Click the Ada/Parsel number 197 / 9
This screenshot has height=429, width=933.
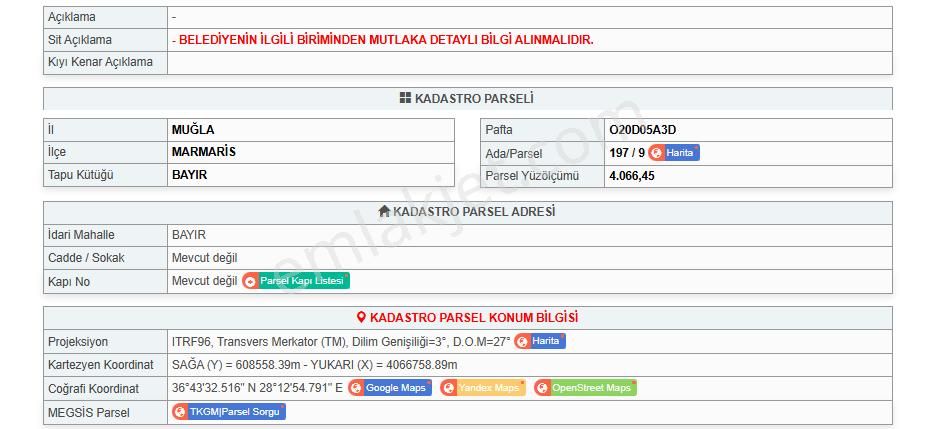coord(626,153)
